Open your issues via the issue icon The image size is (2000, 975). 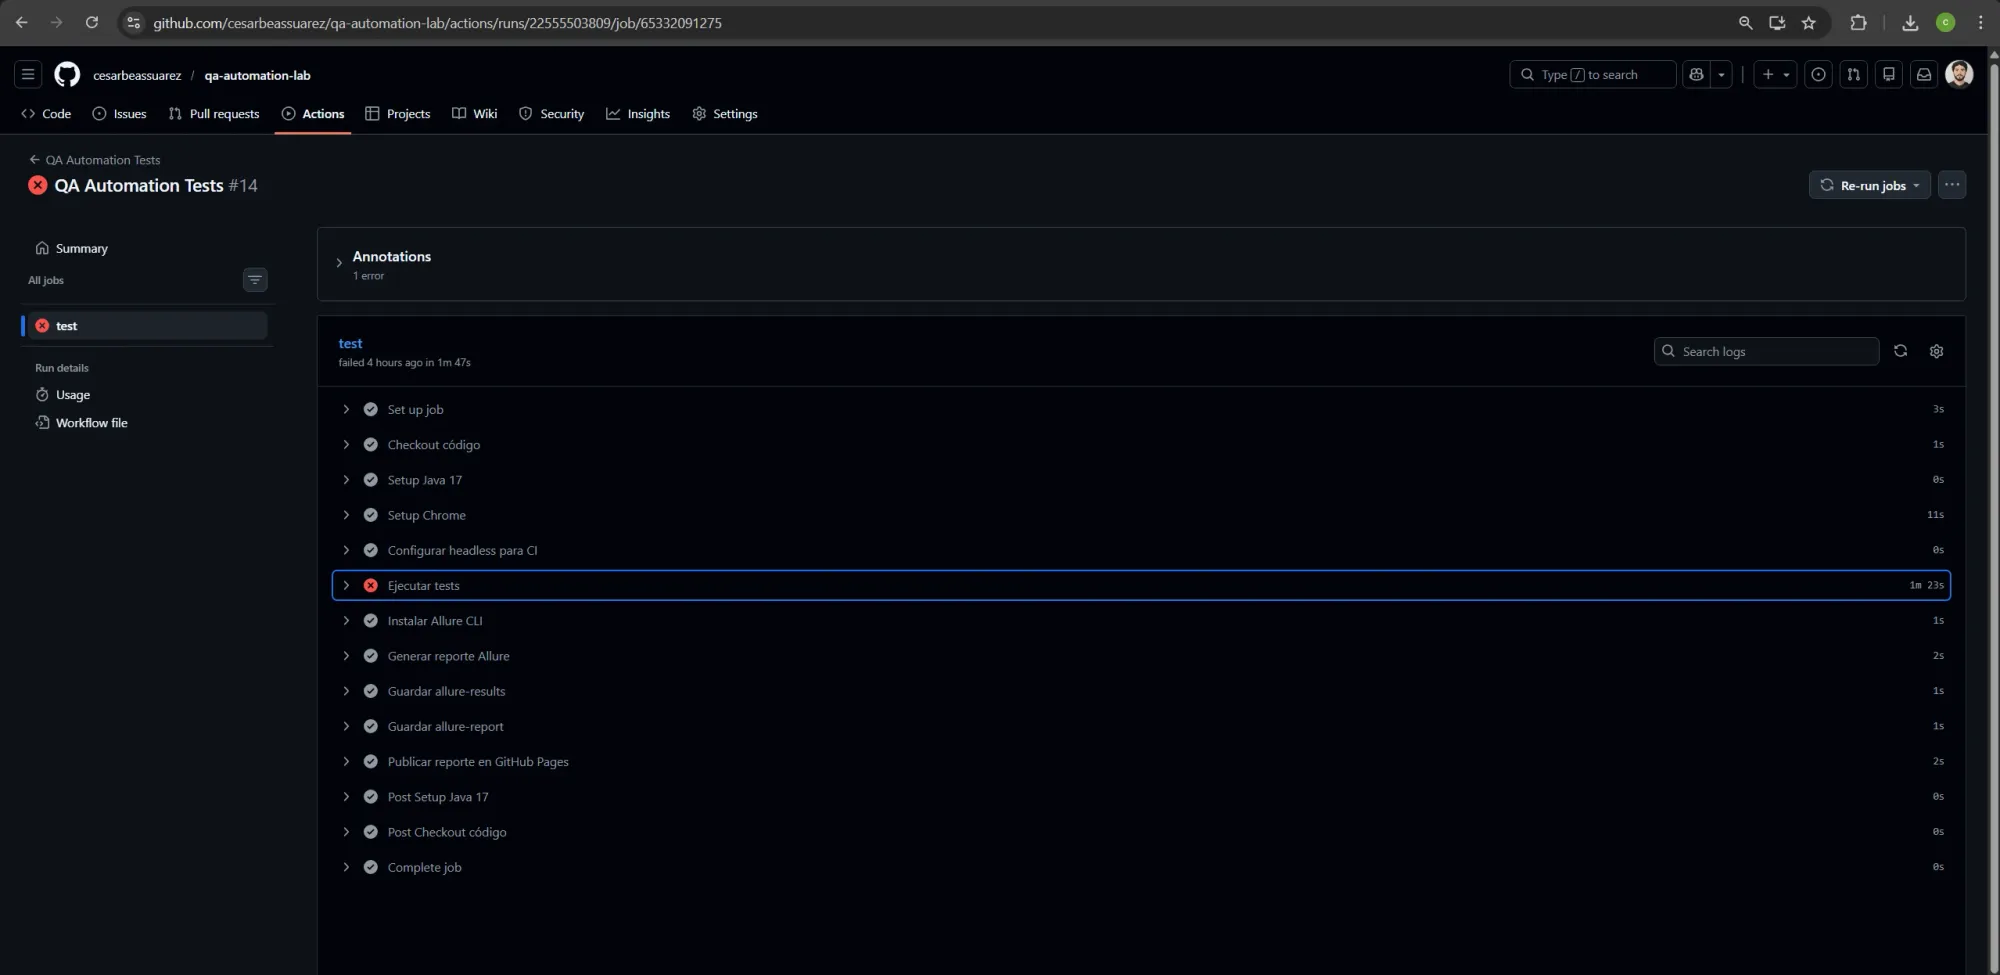click(1818, 74)
